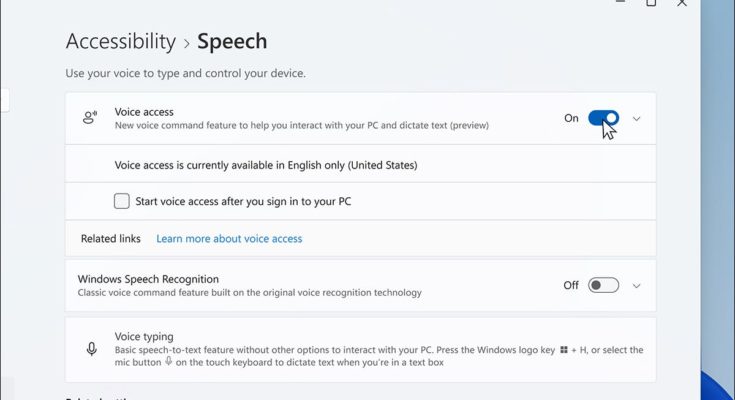Screen dimensions: 735x400
Task: Maximize the Settings window
Action: pos(651,3)
